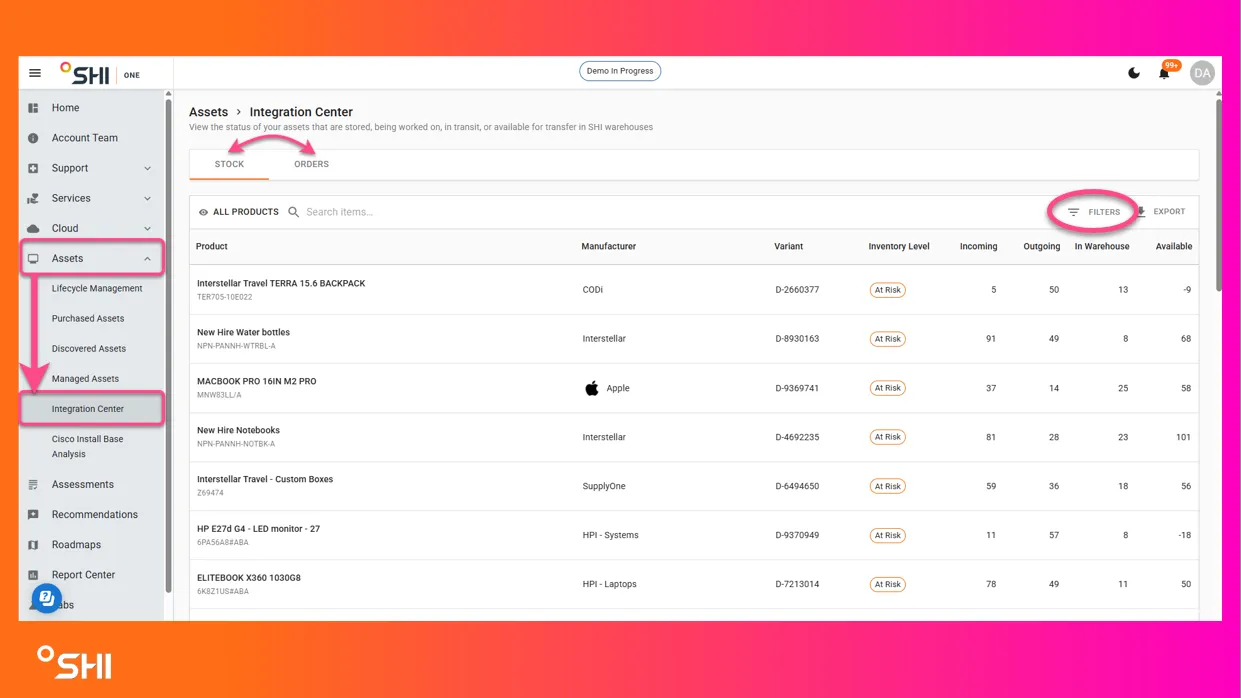Open notifications bell with 99+ badge

point(1165,72)
